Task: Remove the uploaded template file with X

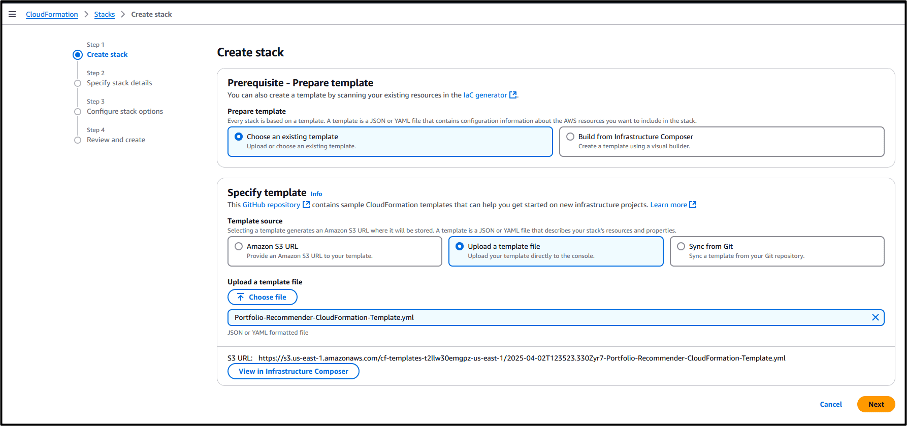Action: tap(875, 317)
